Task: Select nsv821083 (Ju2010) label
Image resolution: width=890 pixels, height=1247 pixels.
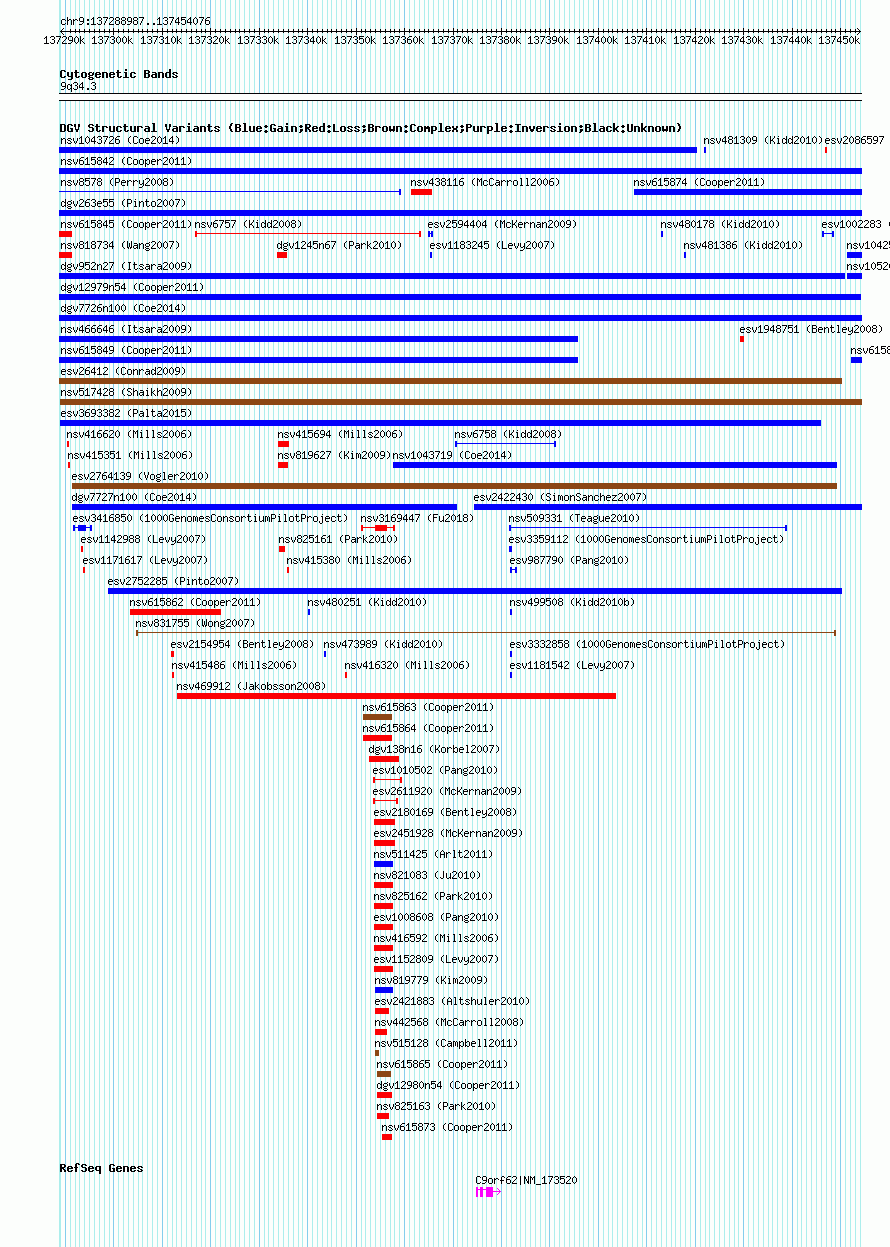Action: tap(427, 875)
